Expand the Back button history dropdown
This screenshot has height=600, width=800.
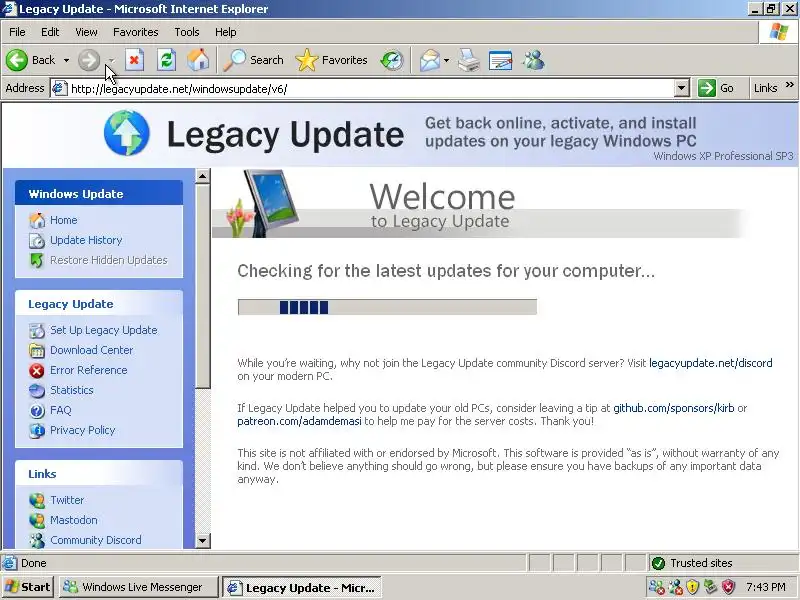coord(66,60)
